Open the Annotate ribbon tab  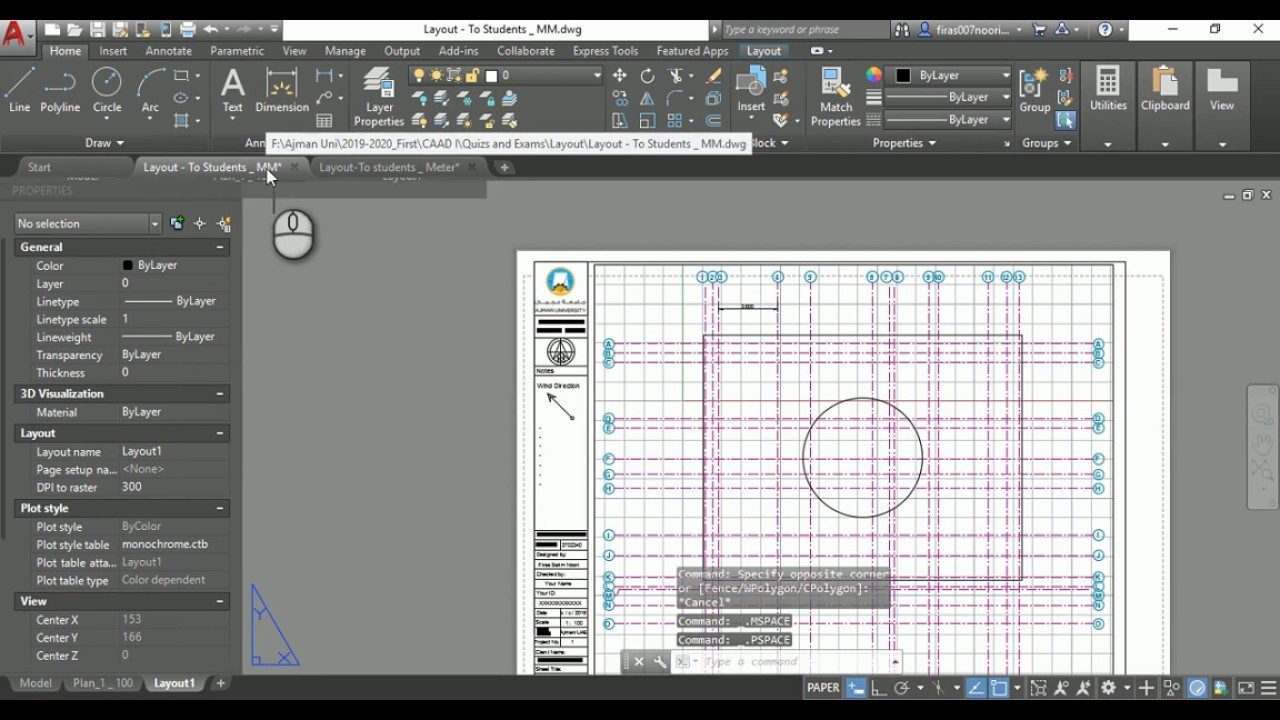tap(168, 51)
